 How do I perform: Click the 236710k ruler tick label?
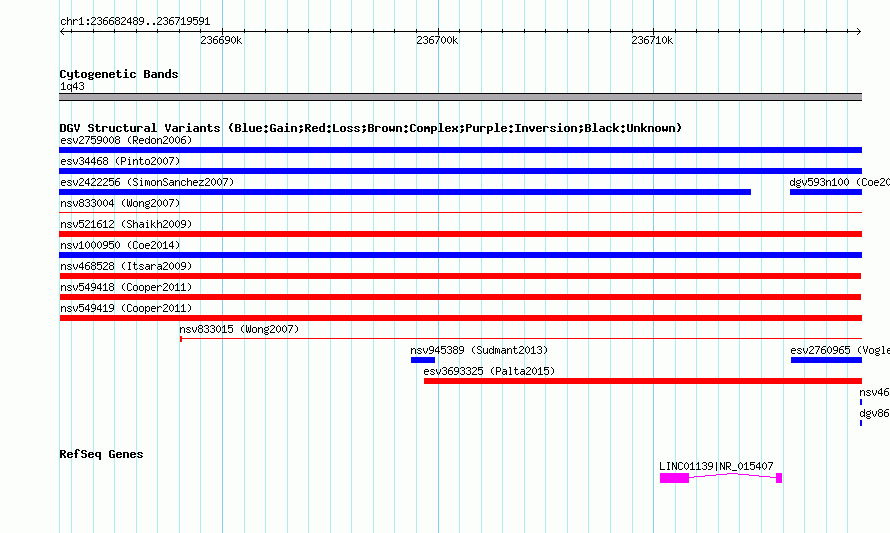652,40
